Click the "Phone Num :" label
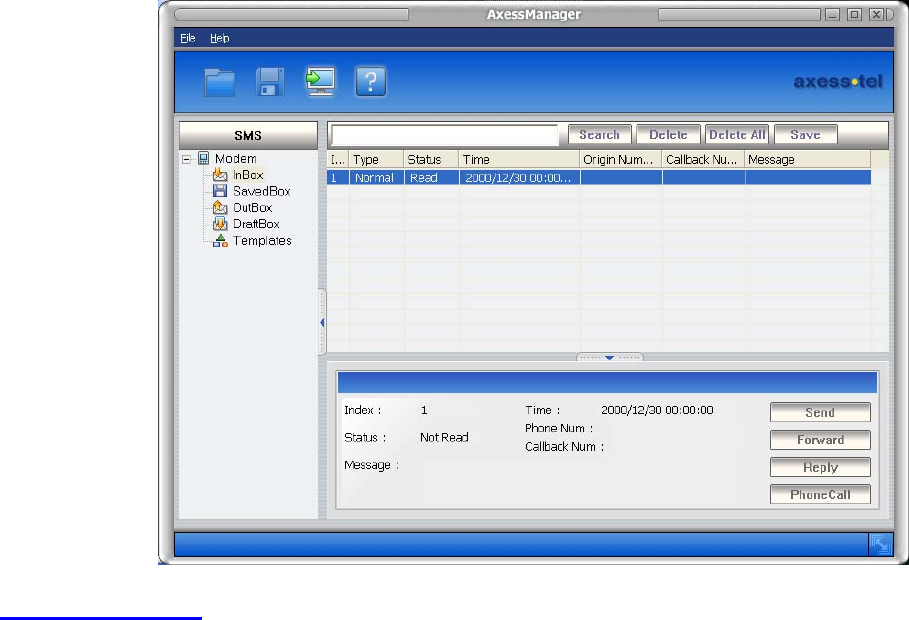This screenshot has height=620, width=909. point(559,428)
